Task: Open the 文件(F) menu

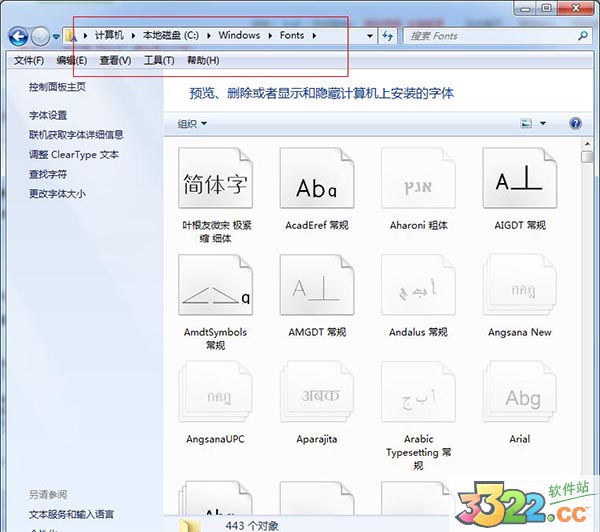Action: coord(29,60)
